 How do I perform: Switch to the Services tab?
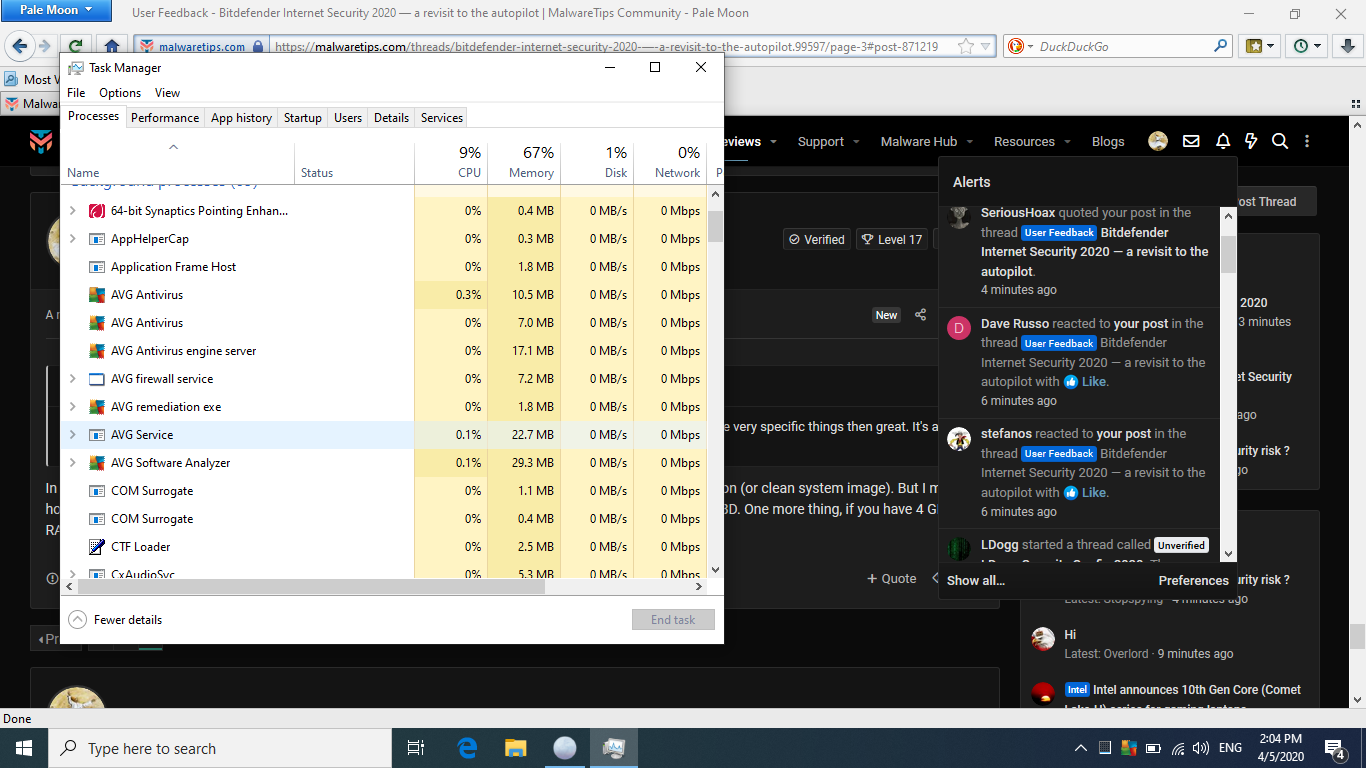[x=442, y=118]
